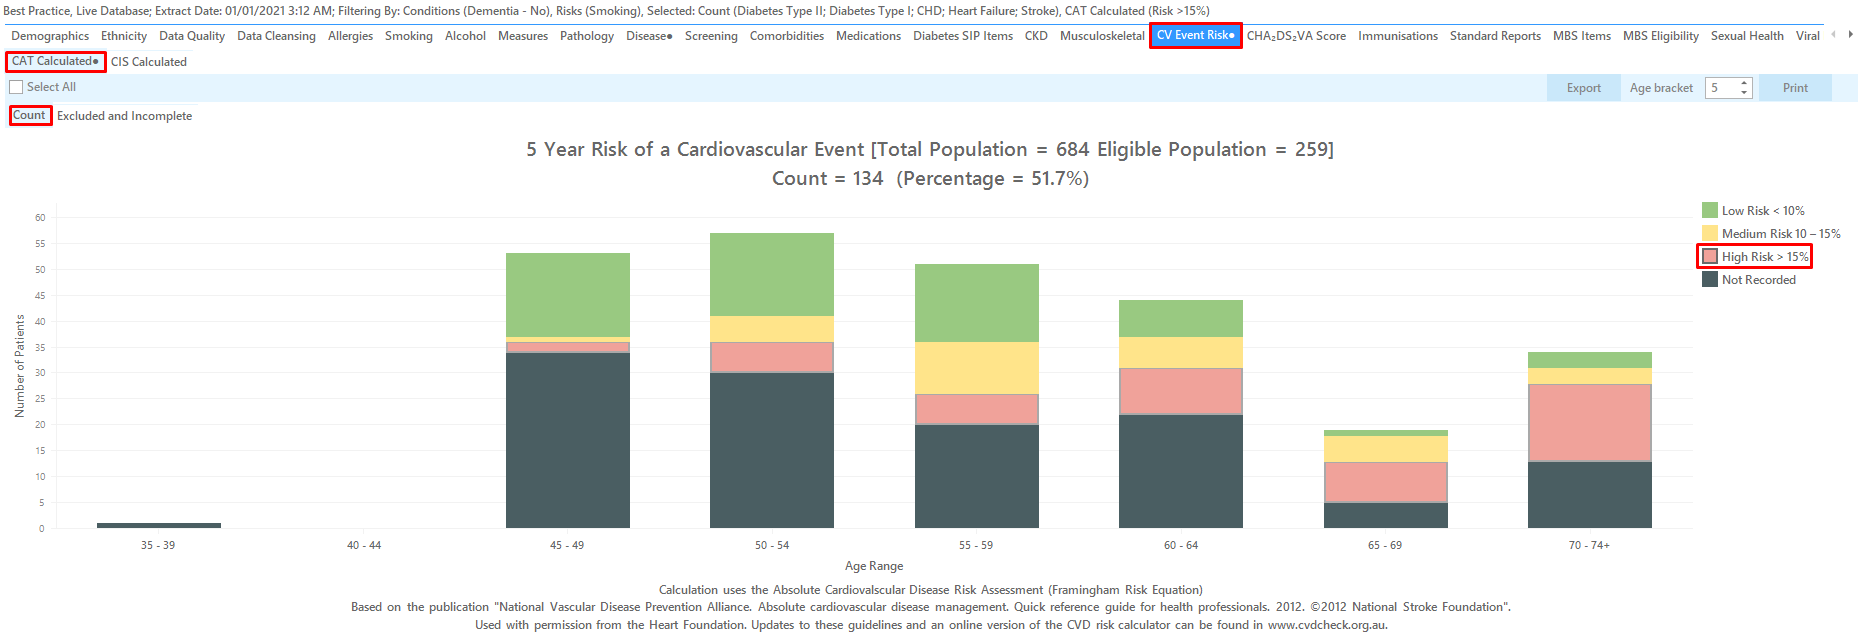1870x639 pixels.
Task: Click Low Risk segment of 50 - 54 bar
Action: pos(771,274)
